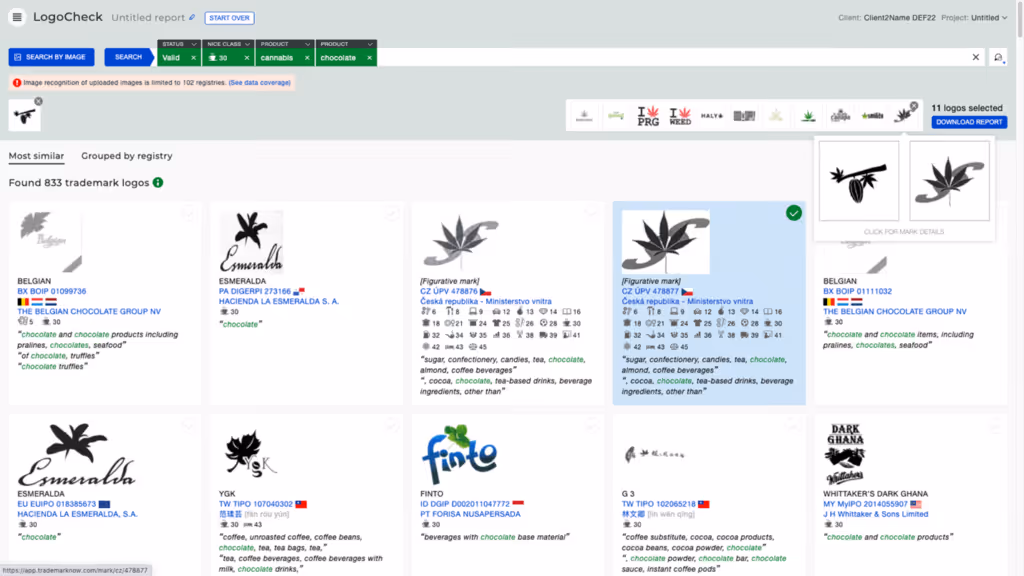Viewport: 1024px width, 576px height.
Task: Select the CZ ÚPV 478876 card checkbox
Action: click(592, 213)
